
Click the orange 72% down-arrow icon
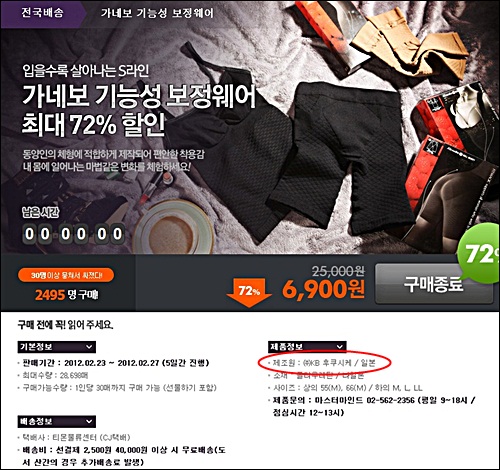click(249, 293)
